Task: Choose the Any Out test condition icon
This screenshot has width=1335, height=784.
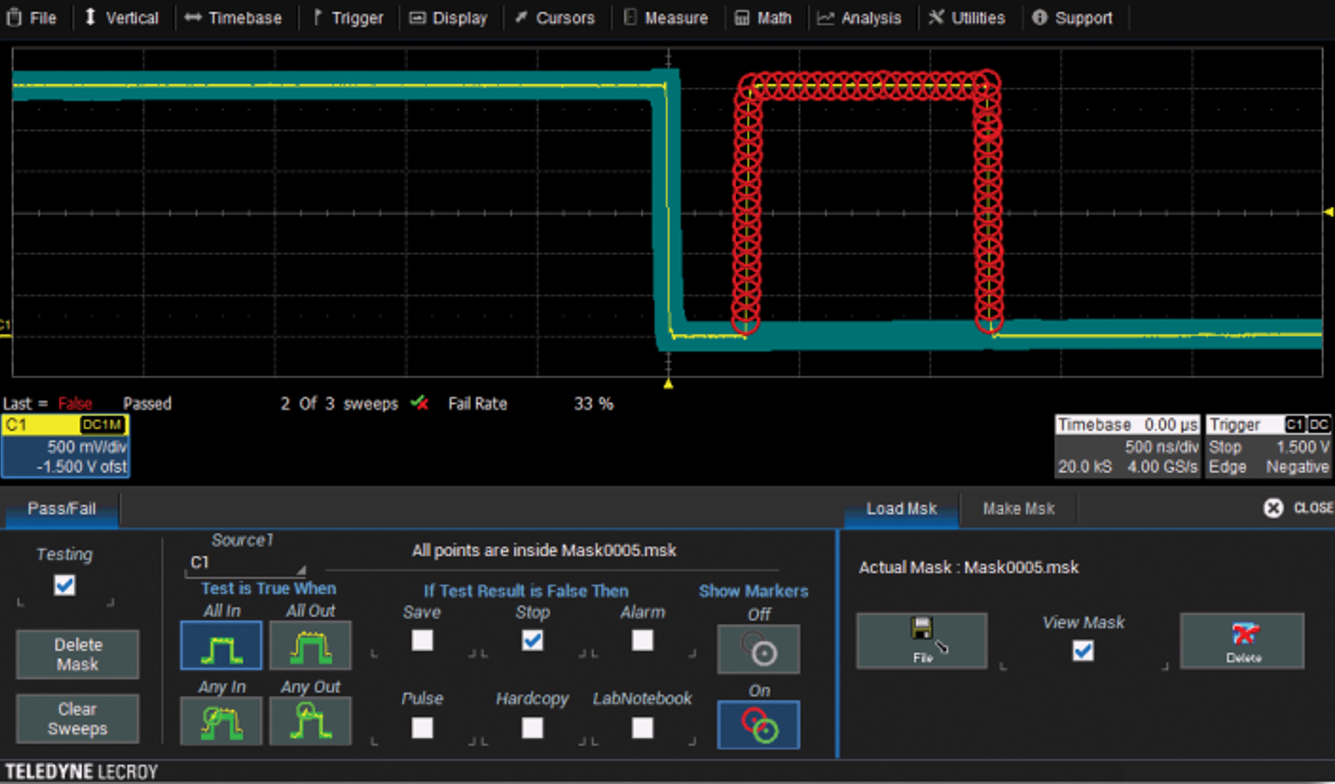Action: coord(310,721)
